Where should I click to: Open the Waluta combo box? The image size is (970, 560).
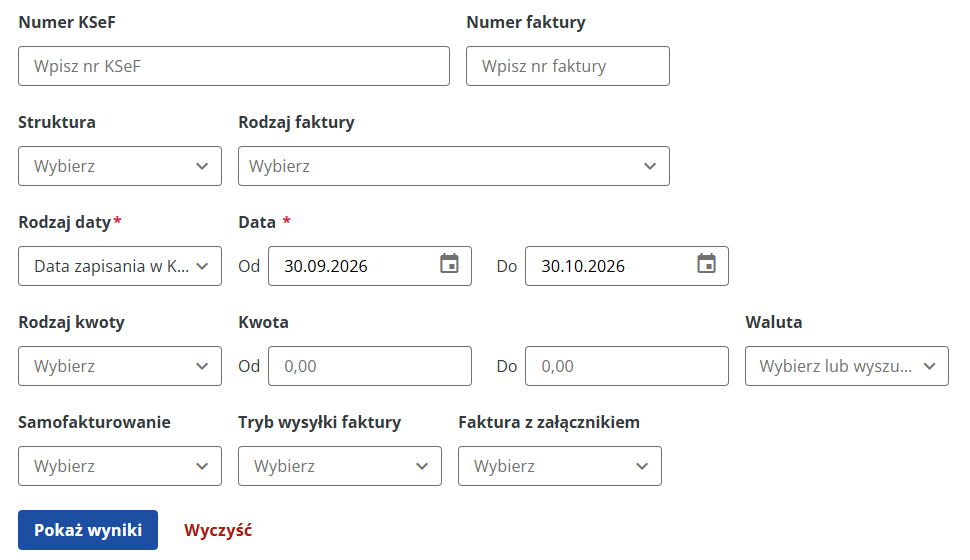click(x=846, y=366)
